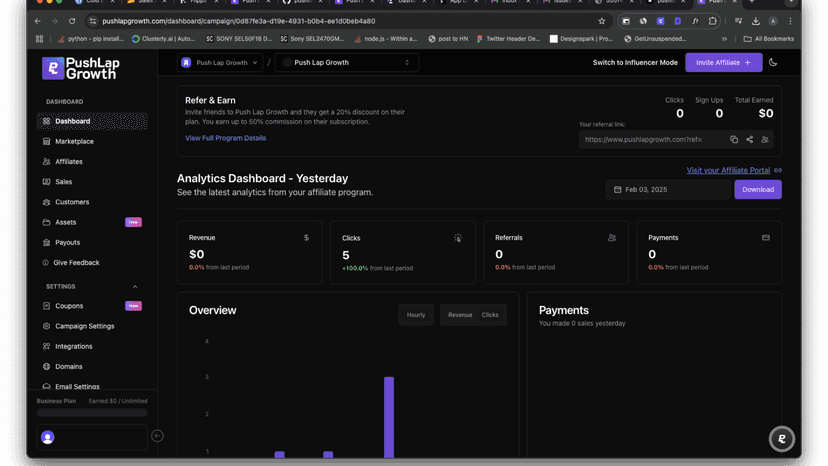Viewport: 828px width, 466px height.
Task: Collapse the sidebar using the arrow circle icon
Action: coord(157,436)
